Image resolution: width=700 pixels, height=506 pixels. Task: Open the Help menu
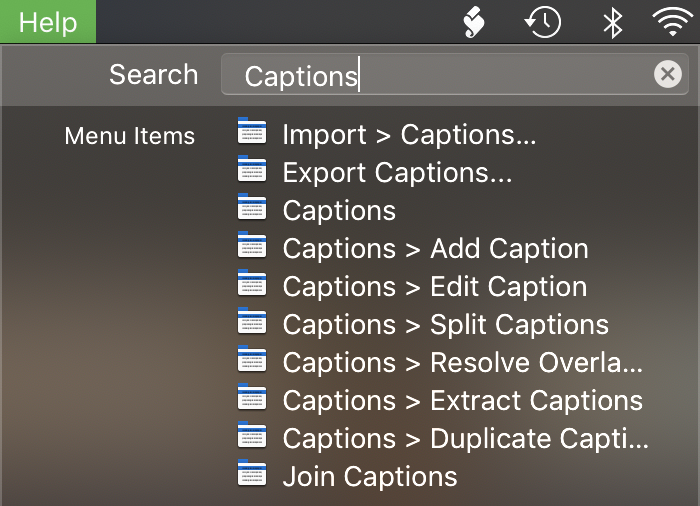(x=47, y=22)
